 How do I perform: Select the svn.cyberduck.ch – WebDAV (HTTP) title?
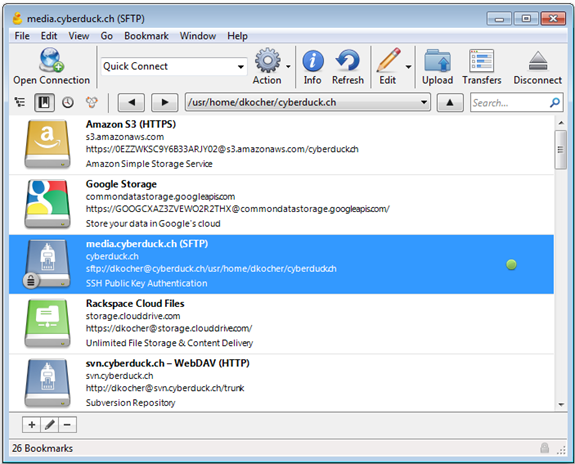168,363
